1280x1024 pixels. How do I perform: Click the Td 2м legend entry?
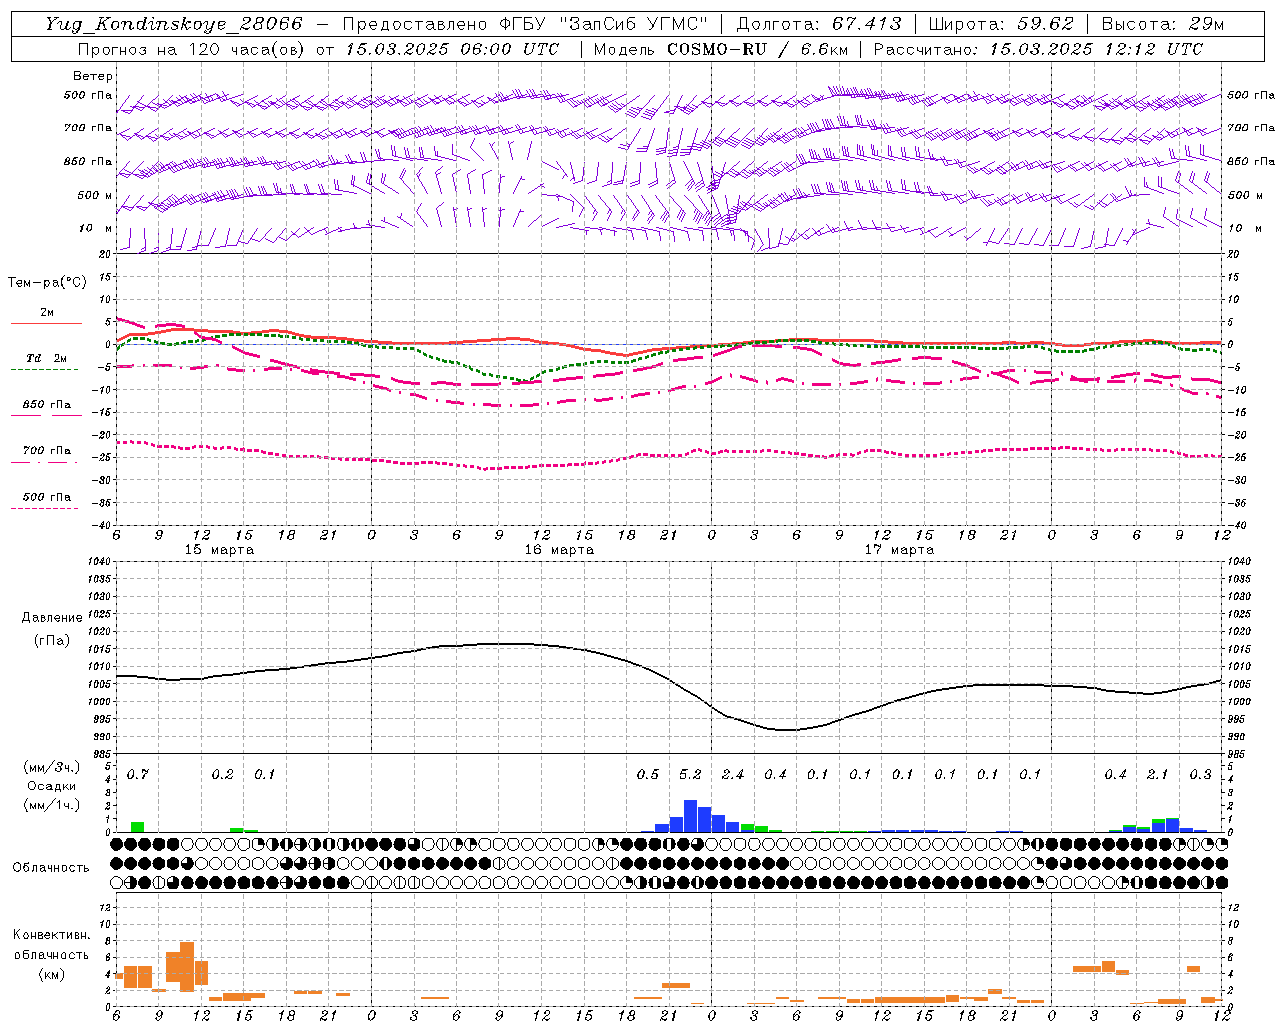click(x=47, y=358)
